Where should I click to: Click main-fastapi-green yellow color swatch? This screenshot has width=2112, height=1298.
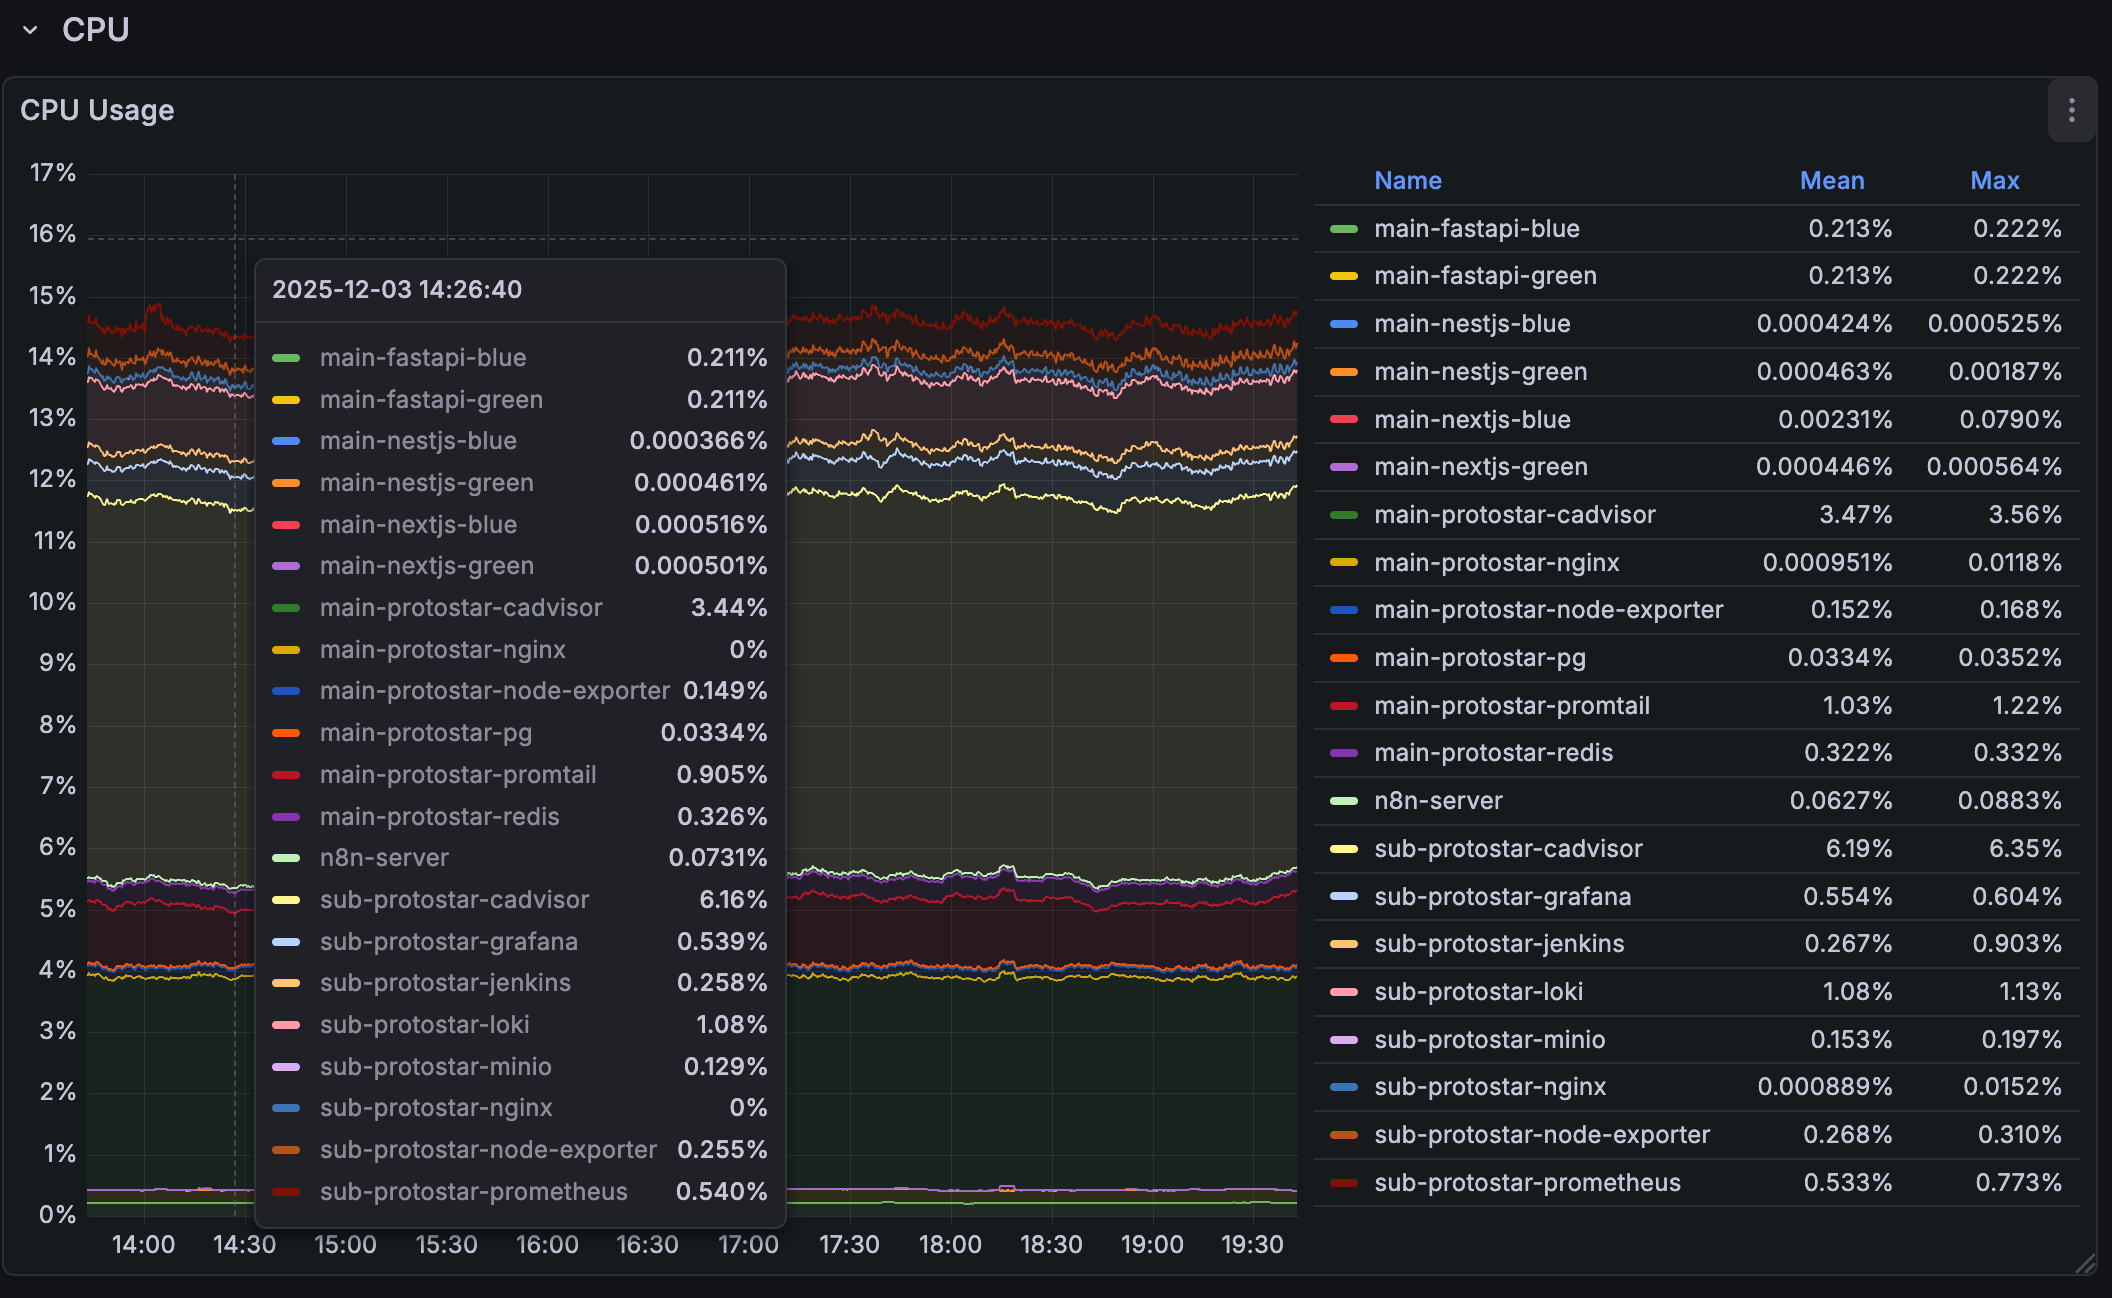(x=1343, y=277)
